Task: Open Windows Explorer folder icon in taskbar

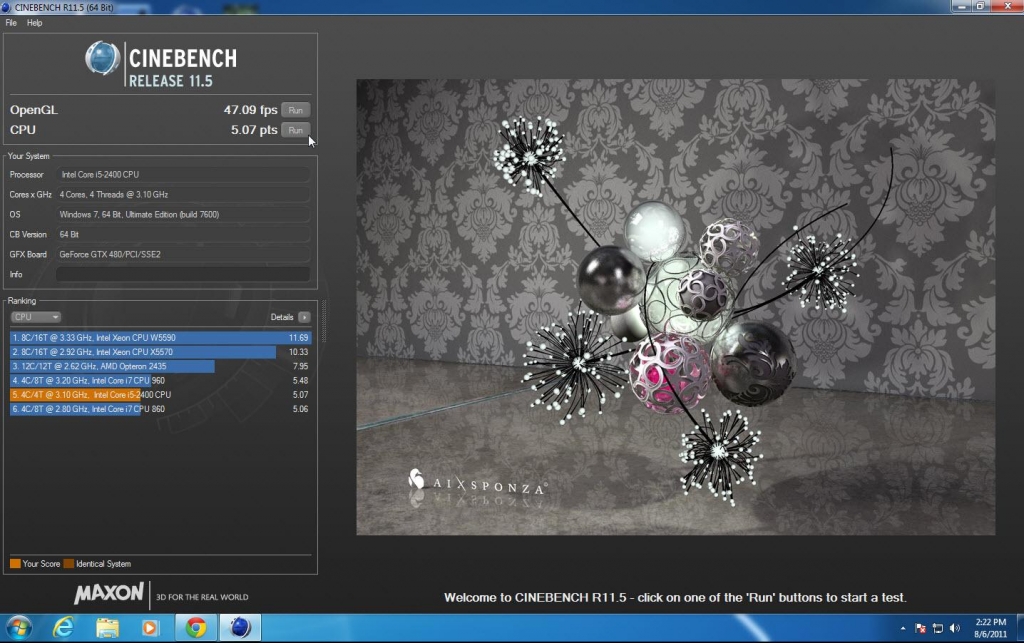Action: coord(107,628)
